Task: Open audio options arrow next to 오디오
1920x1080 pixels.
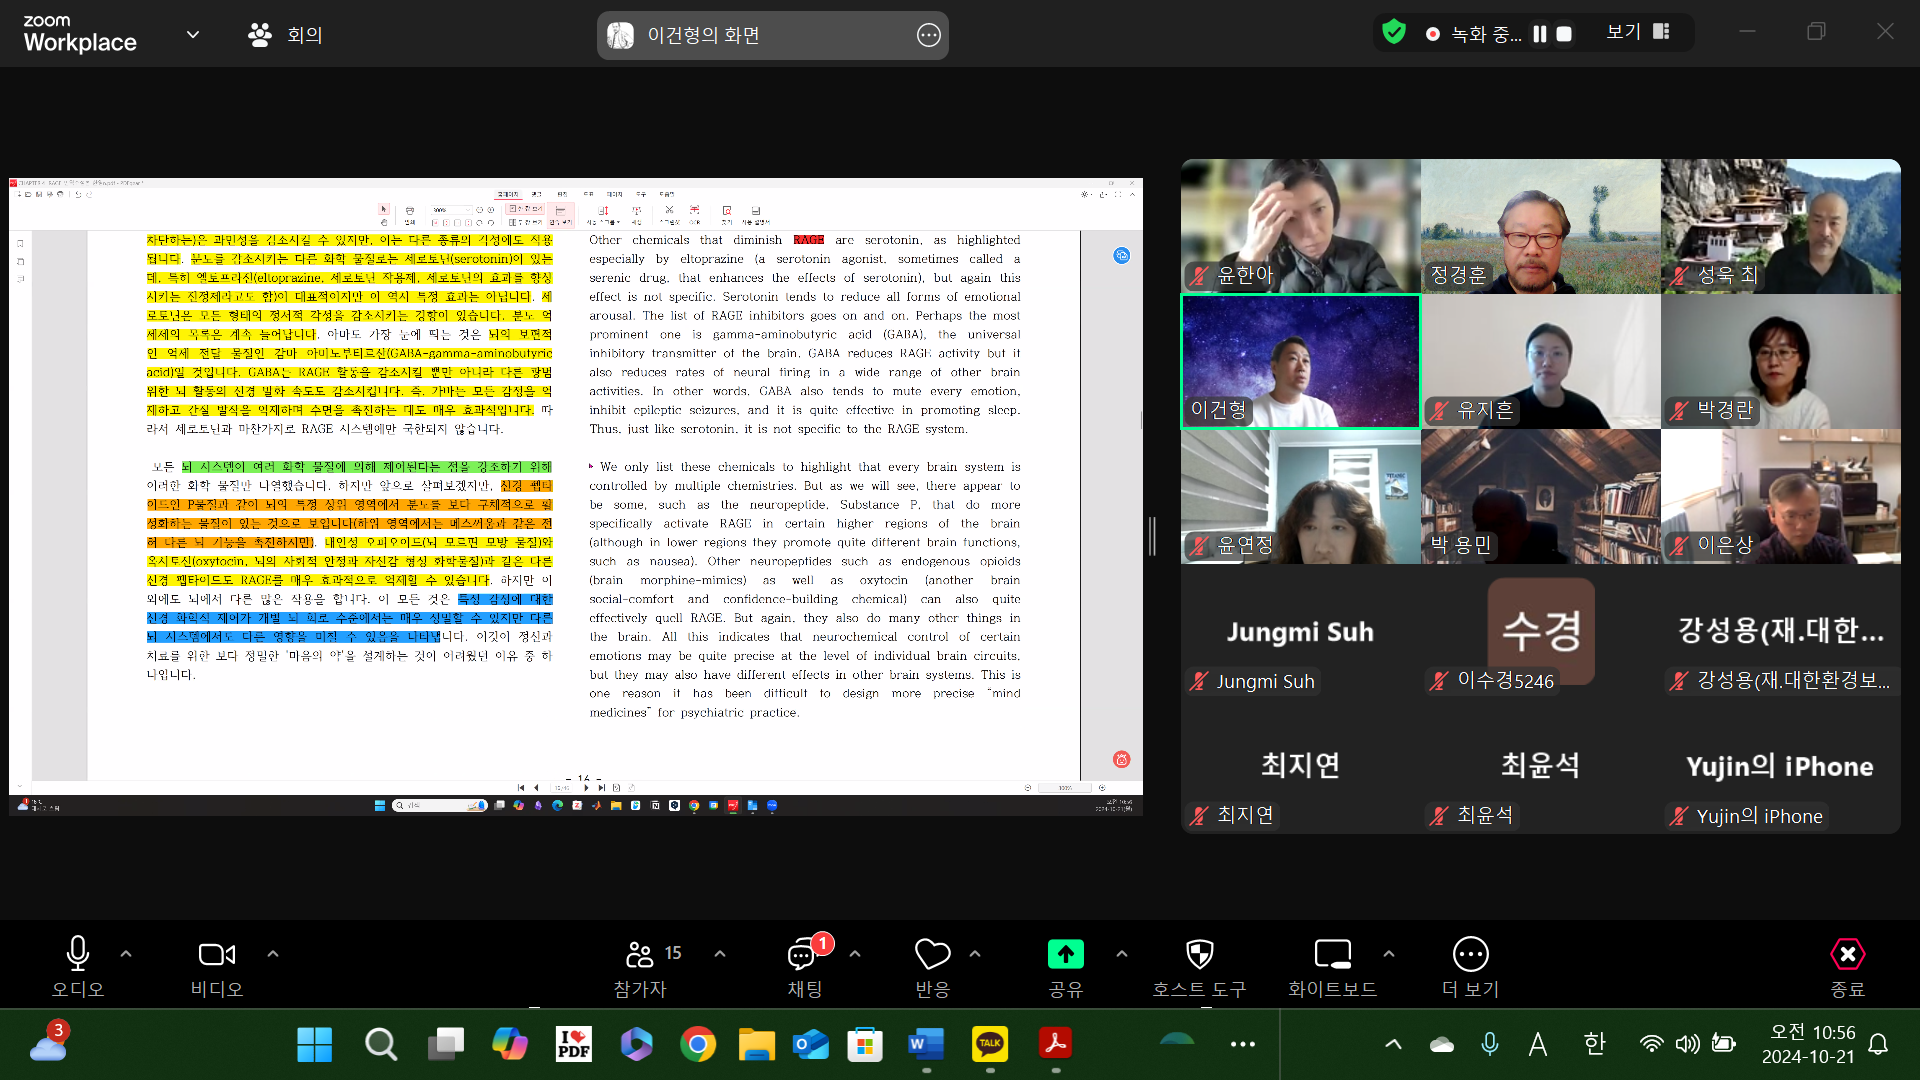Action: pyautogui.click(x=126, y=954)
